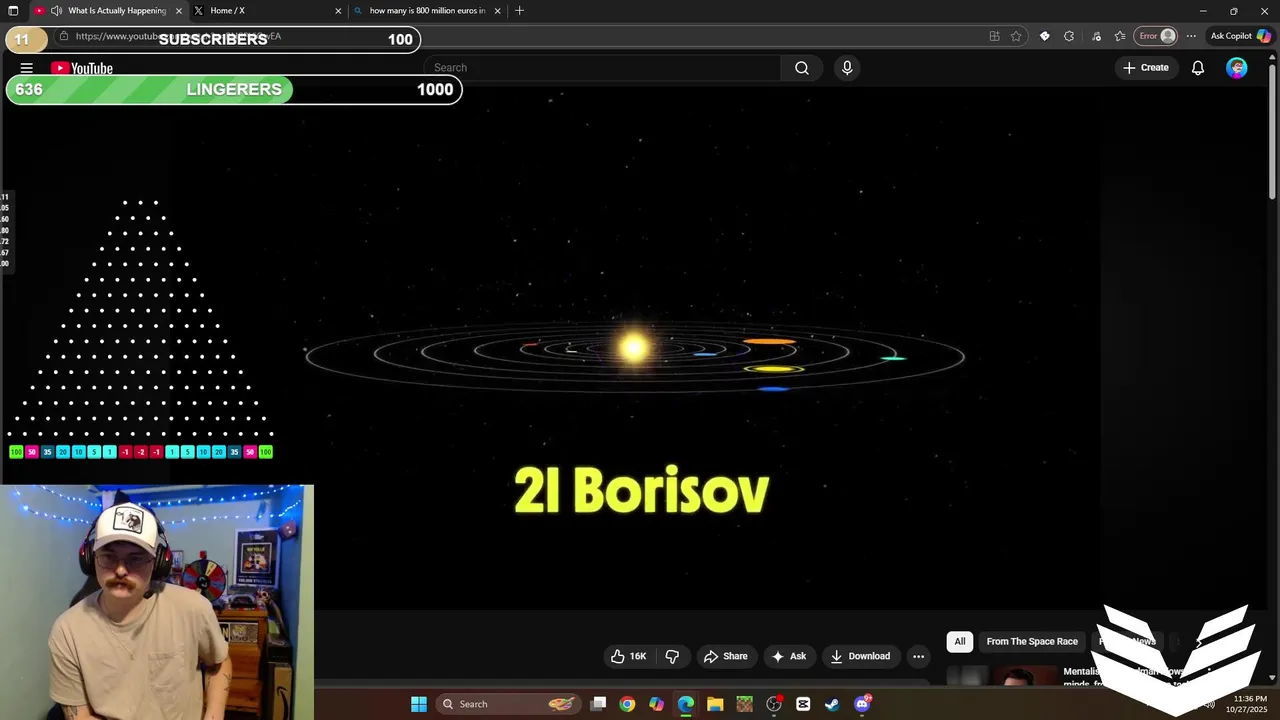Image resolution: width=1280 pixels, height=720 pixels.
Task: Open the YouTube guide hamburger menu
Action: tap(27, 68)
